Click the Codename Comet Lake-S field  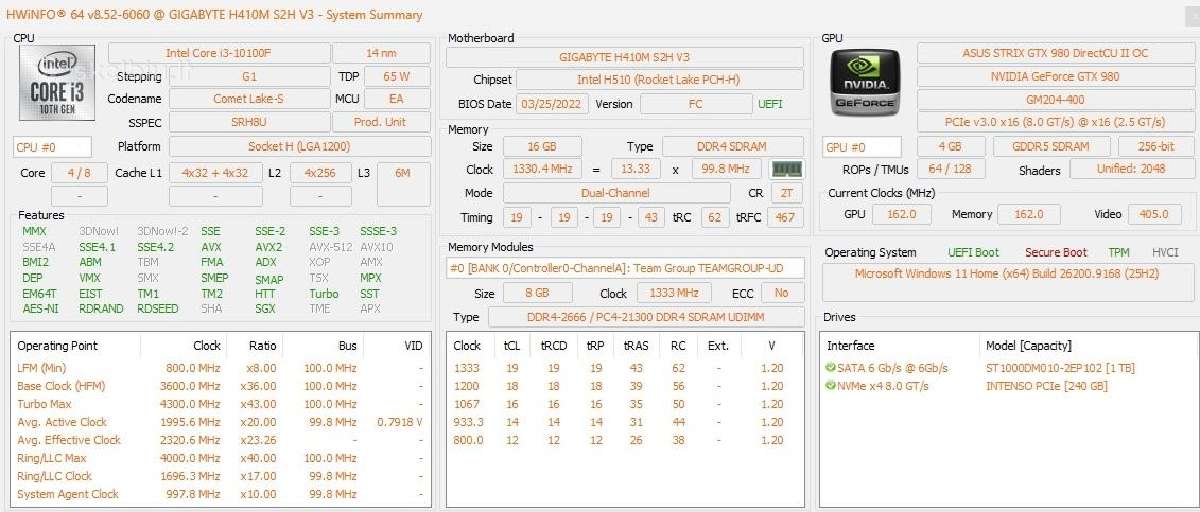[x=249, y=99]
